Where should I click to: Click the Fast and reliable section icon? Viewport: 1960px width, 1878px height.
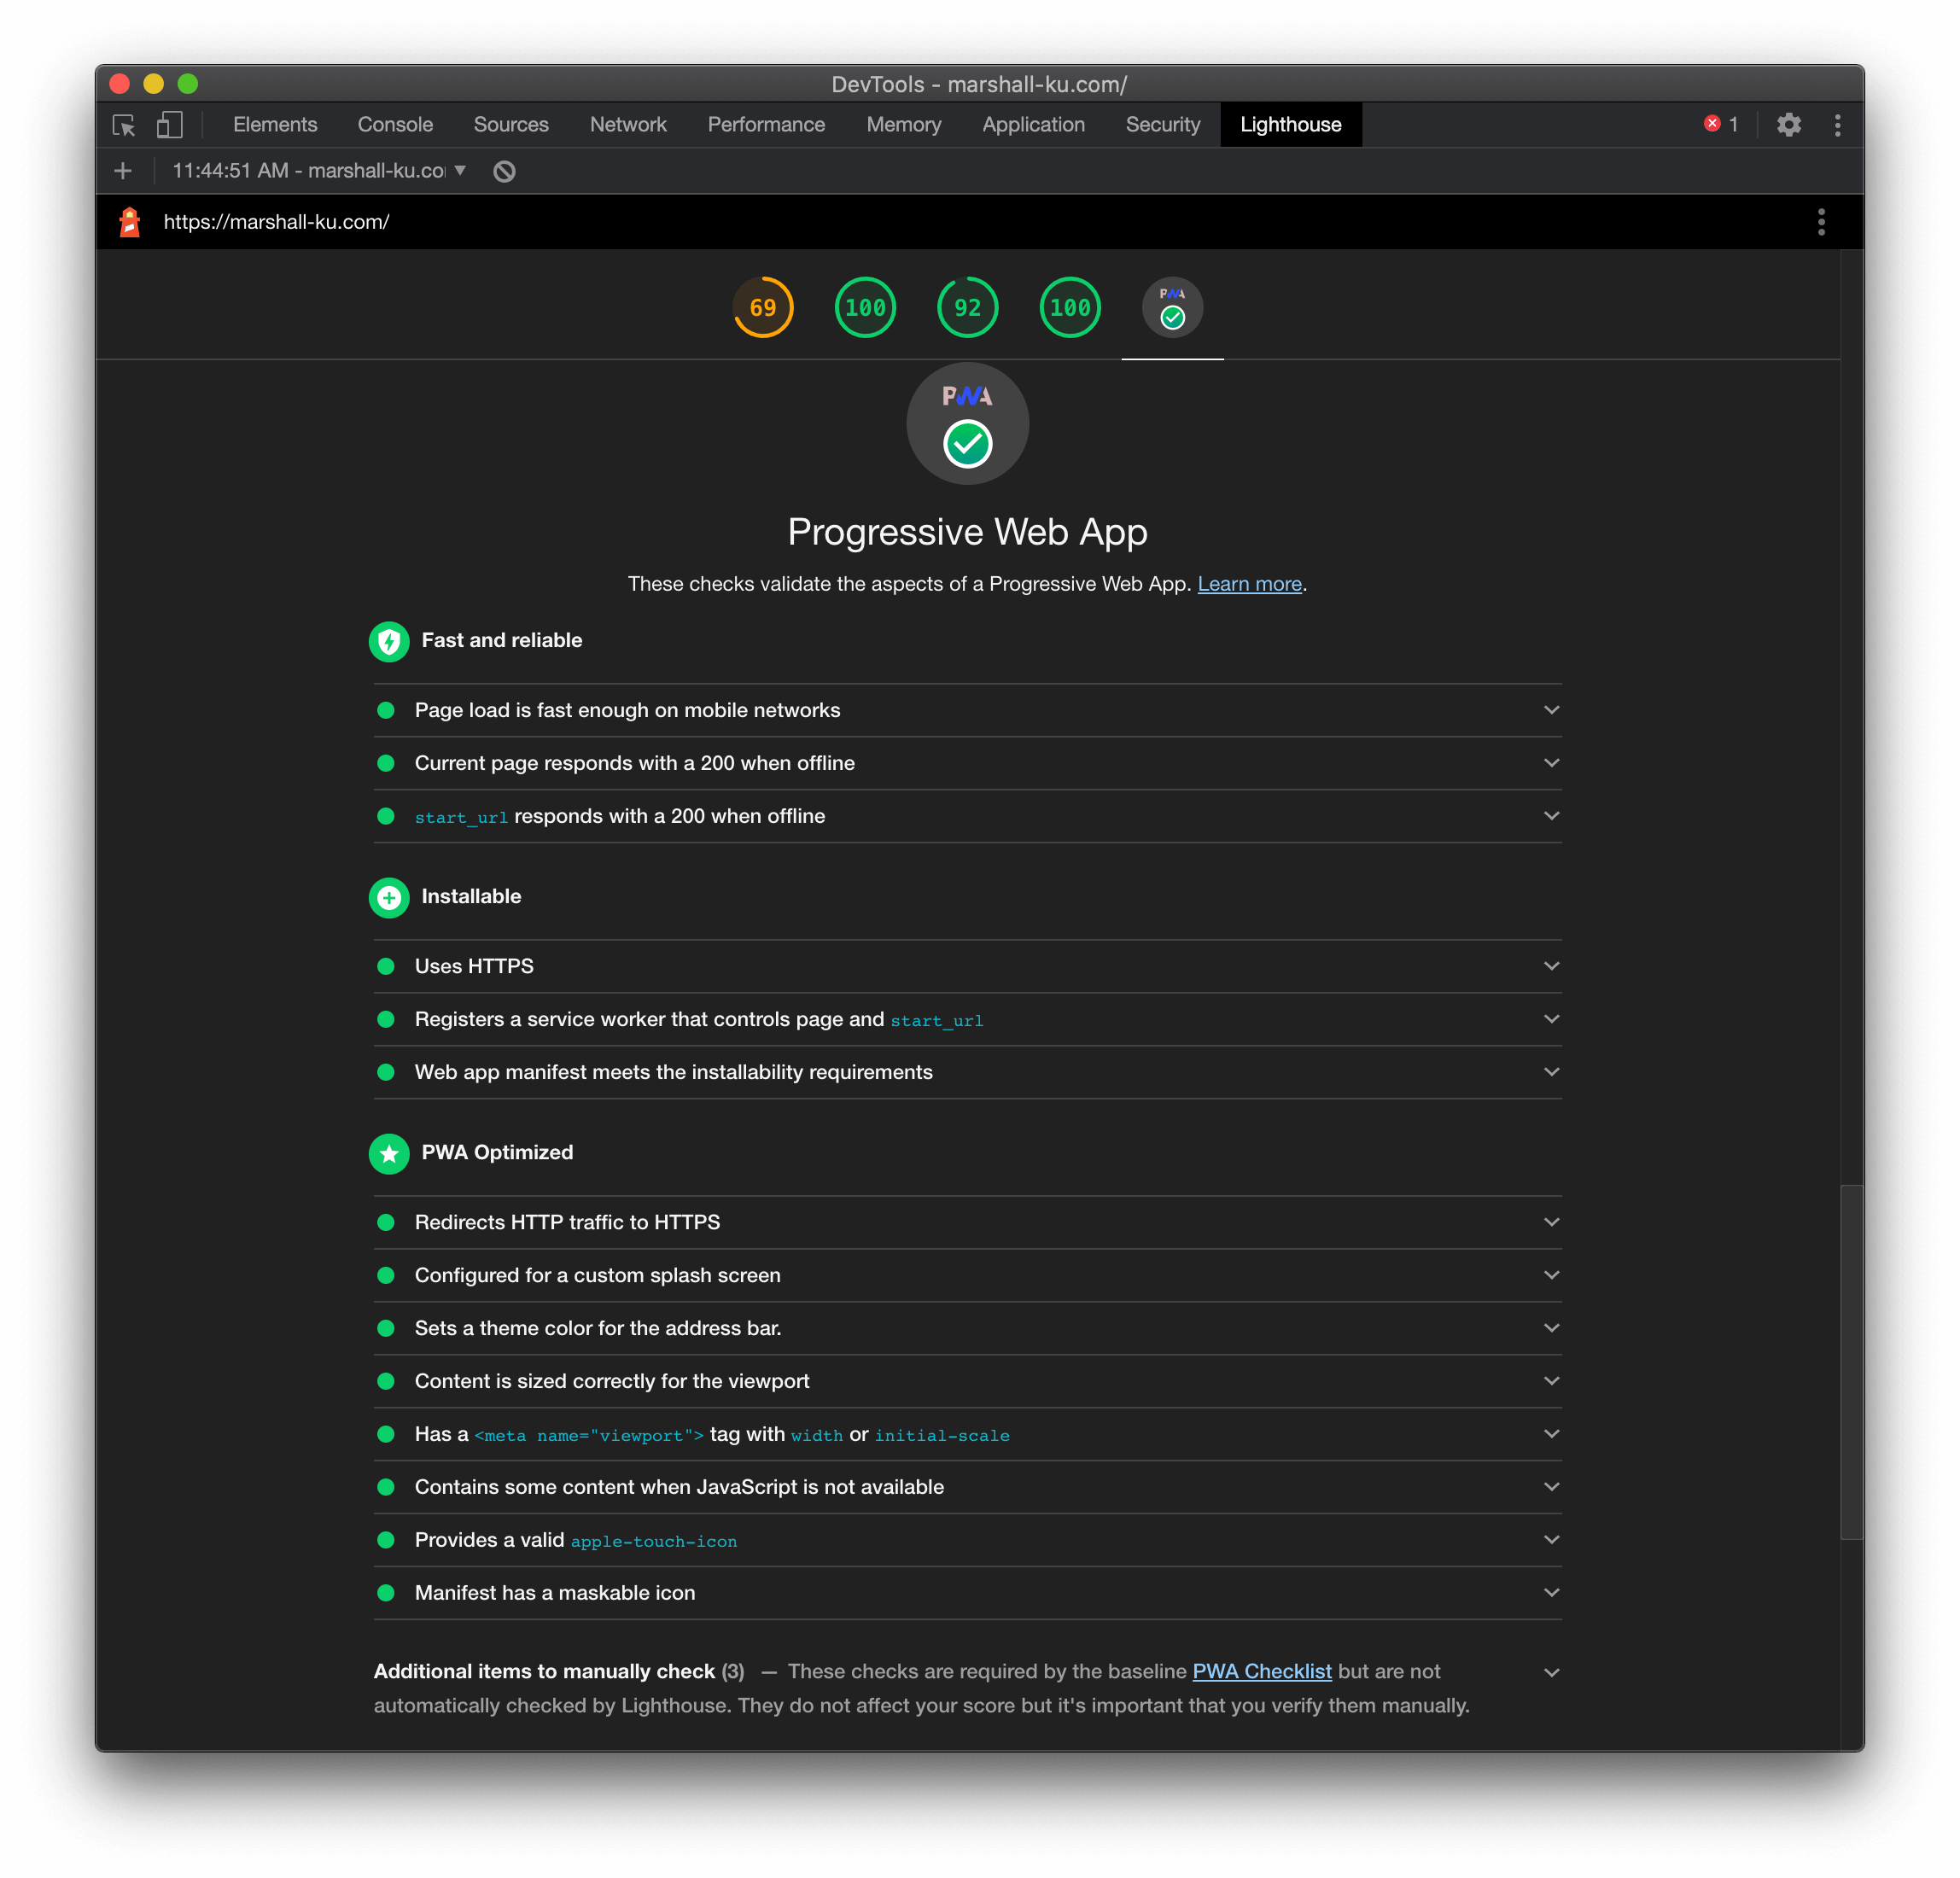(387, 639)
